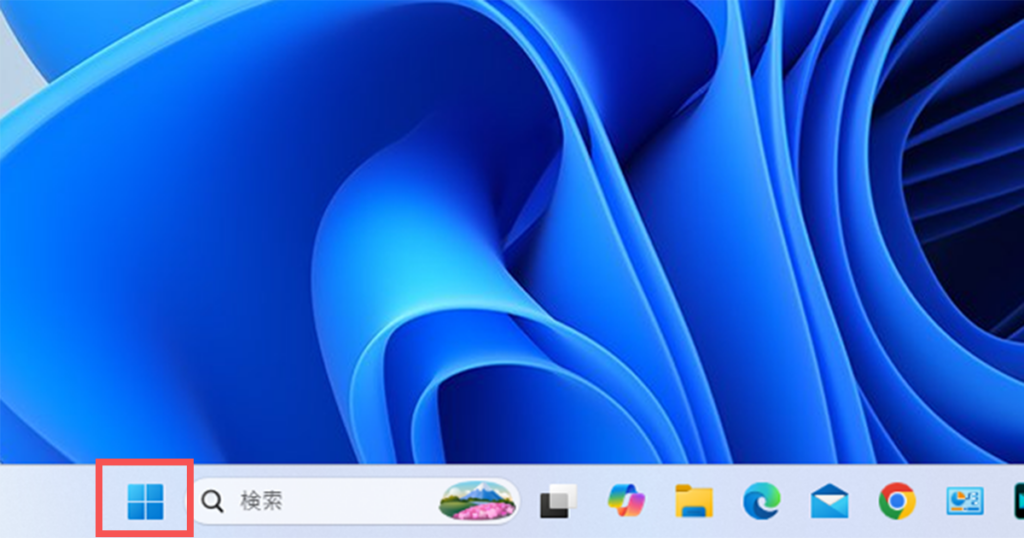This screenshot has width=1024, height=538.
Task: Focus the 検索 search text field
Action: [x=340, y=500]
